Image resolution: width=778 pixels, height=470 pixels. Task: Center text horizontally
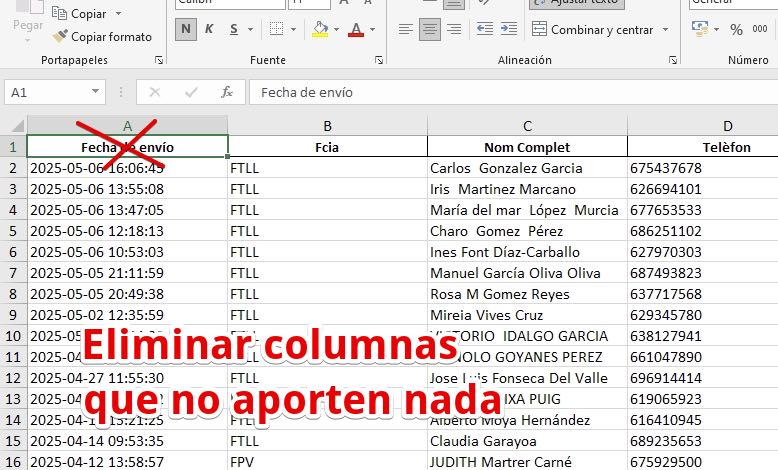coord(430,29)
